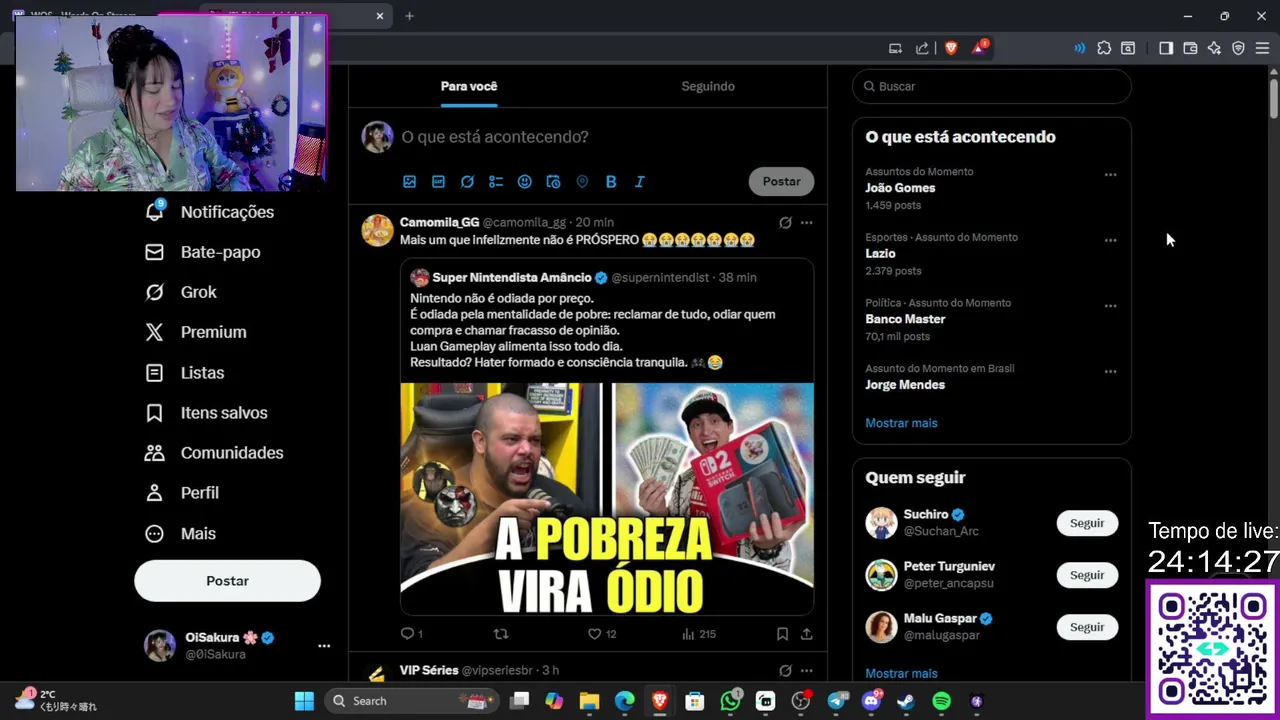1280x720 pixels.
Task: Open Brave Wallet icon
Action: [x=1190, y=48]
